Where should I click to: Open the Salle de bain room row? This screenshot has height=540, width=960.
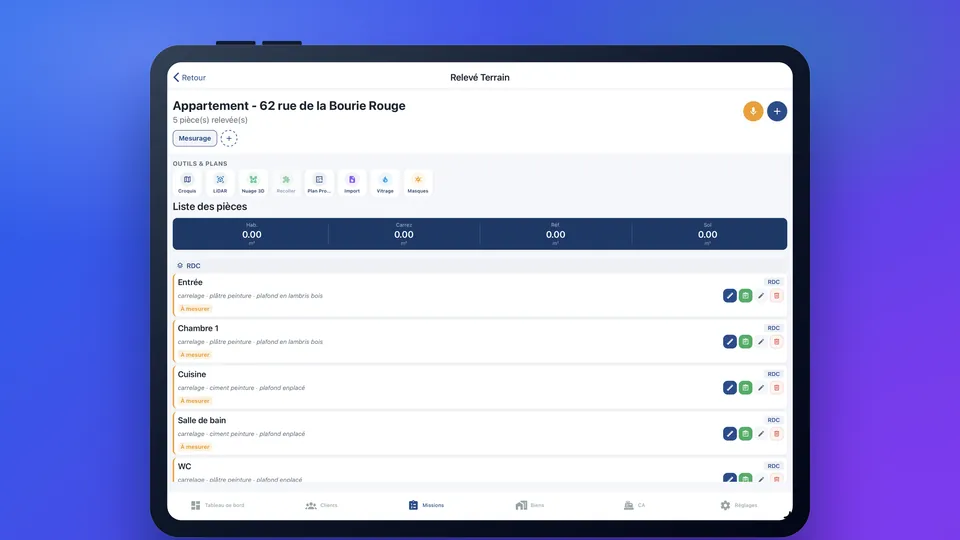(x=480, y=433)
